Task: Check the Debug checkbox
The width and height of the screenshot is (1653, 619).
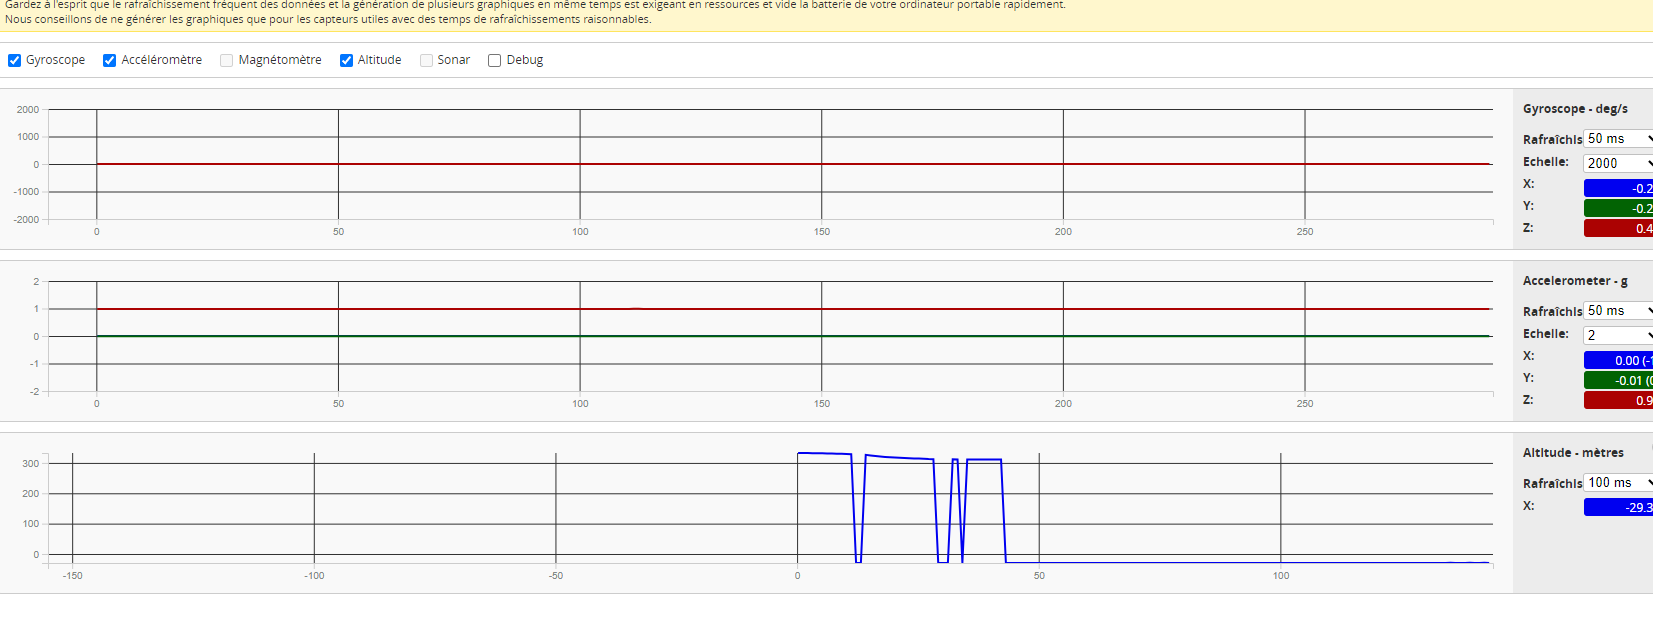Action: tap(495, 60)
